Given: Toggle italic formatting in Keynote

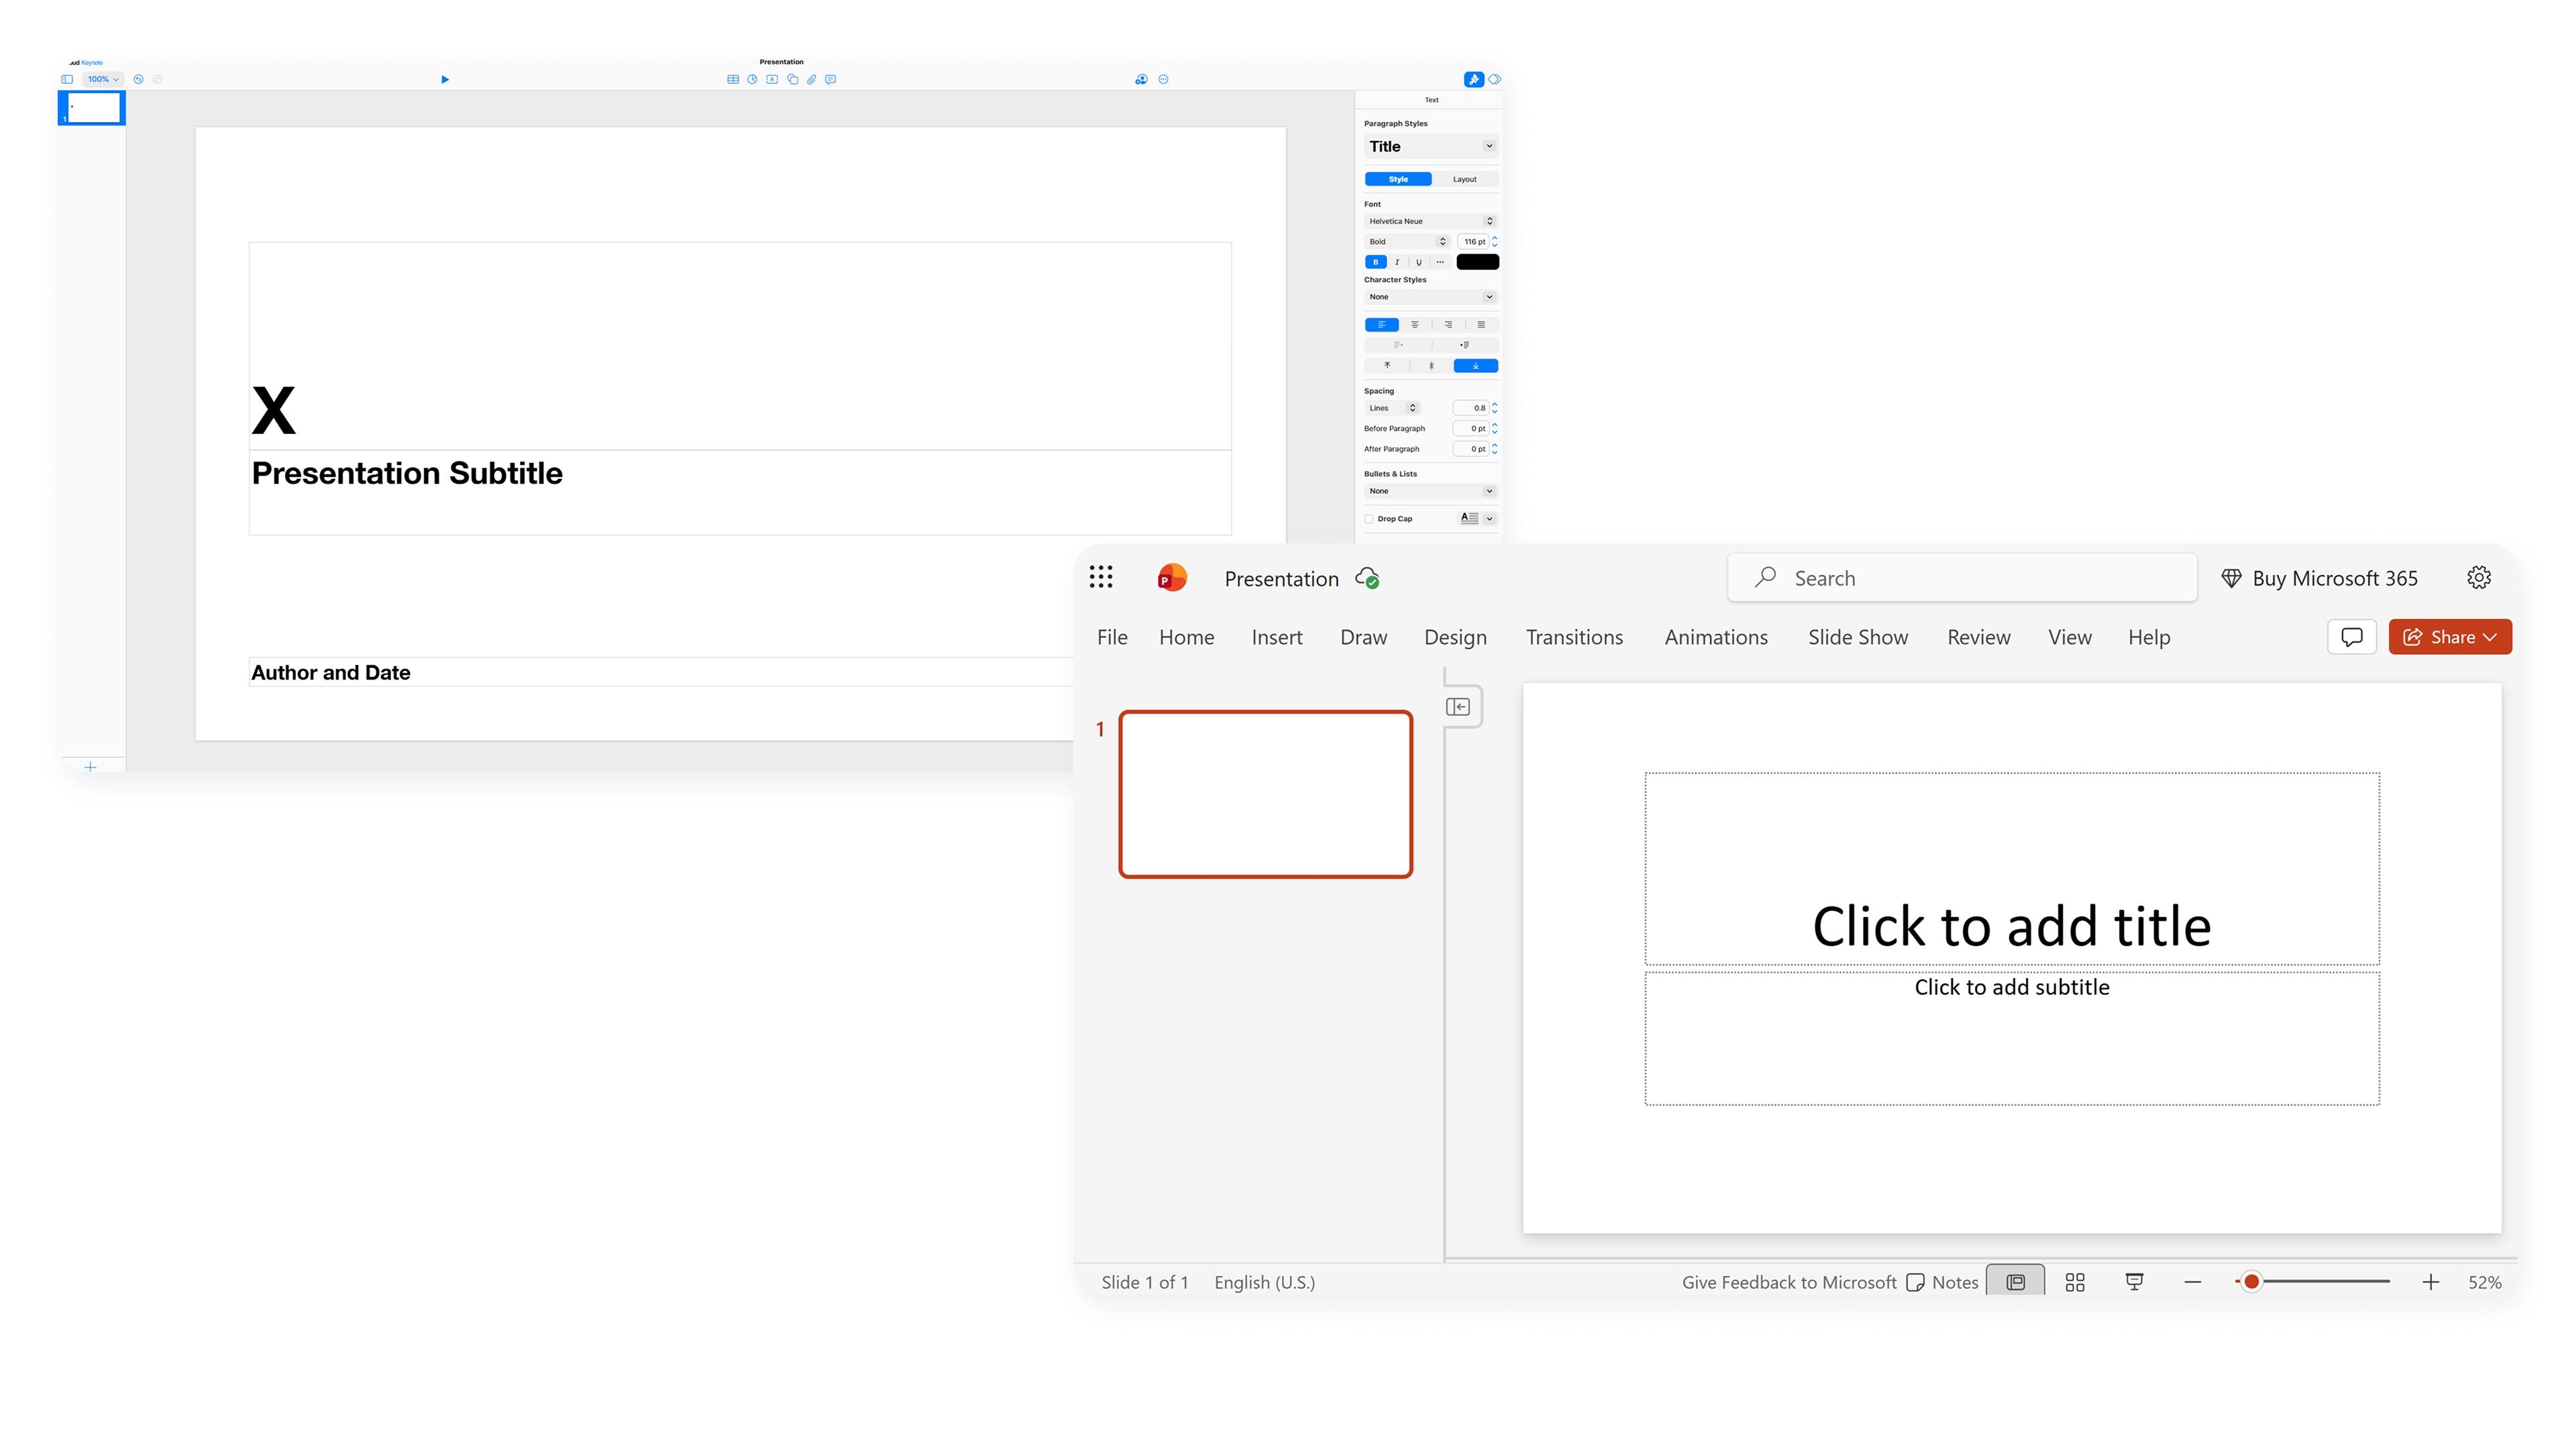Looking at the screenshot, I should point(1397,261).
